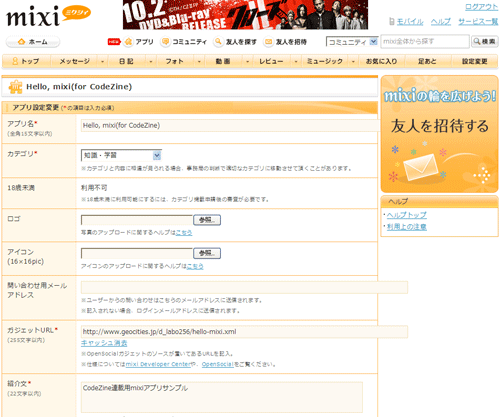Expand the メッセージ tab arrow
This screenshot has width=500, height=417.
pyautogui.click(x=103, y=61)
